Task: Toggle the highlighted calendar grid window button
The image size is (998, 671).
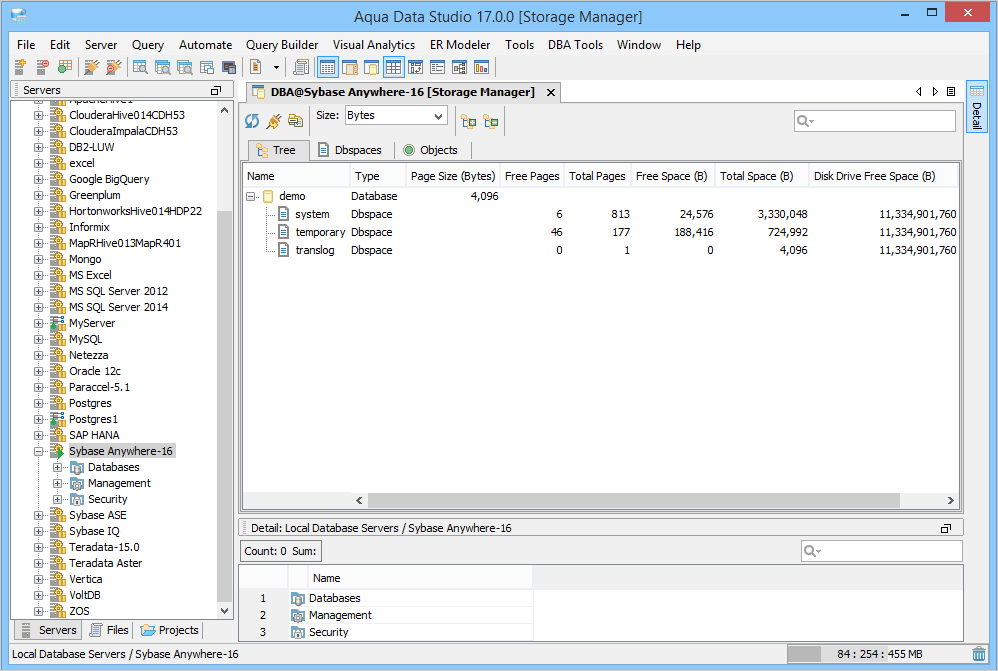Action: pyautogui.click(x=328, y=67)
